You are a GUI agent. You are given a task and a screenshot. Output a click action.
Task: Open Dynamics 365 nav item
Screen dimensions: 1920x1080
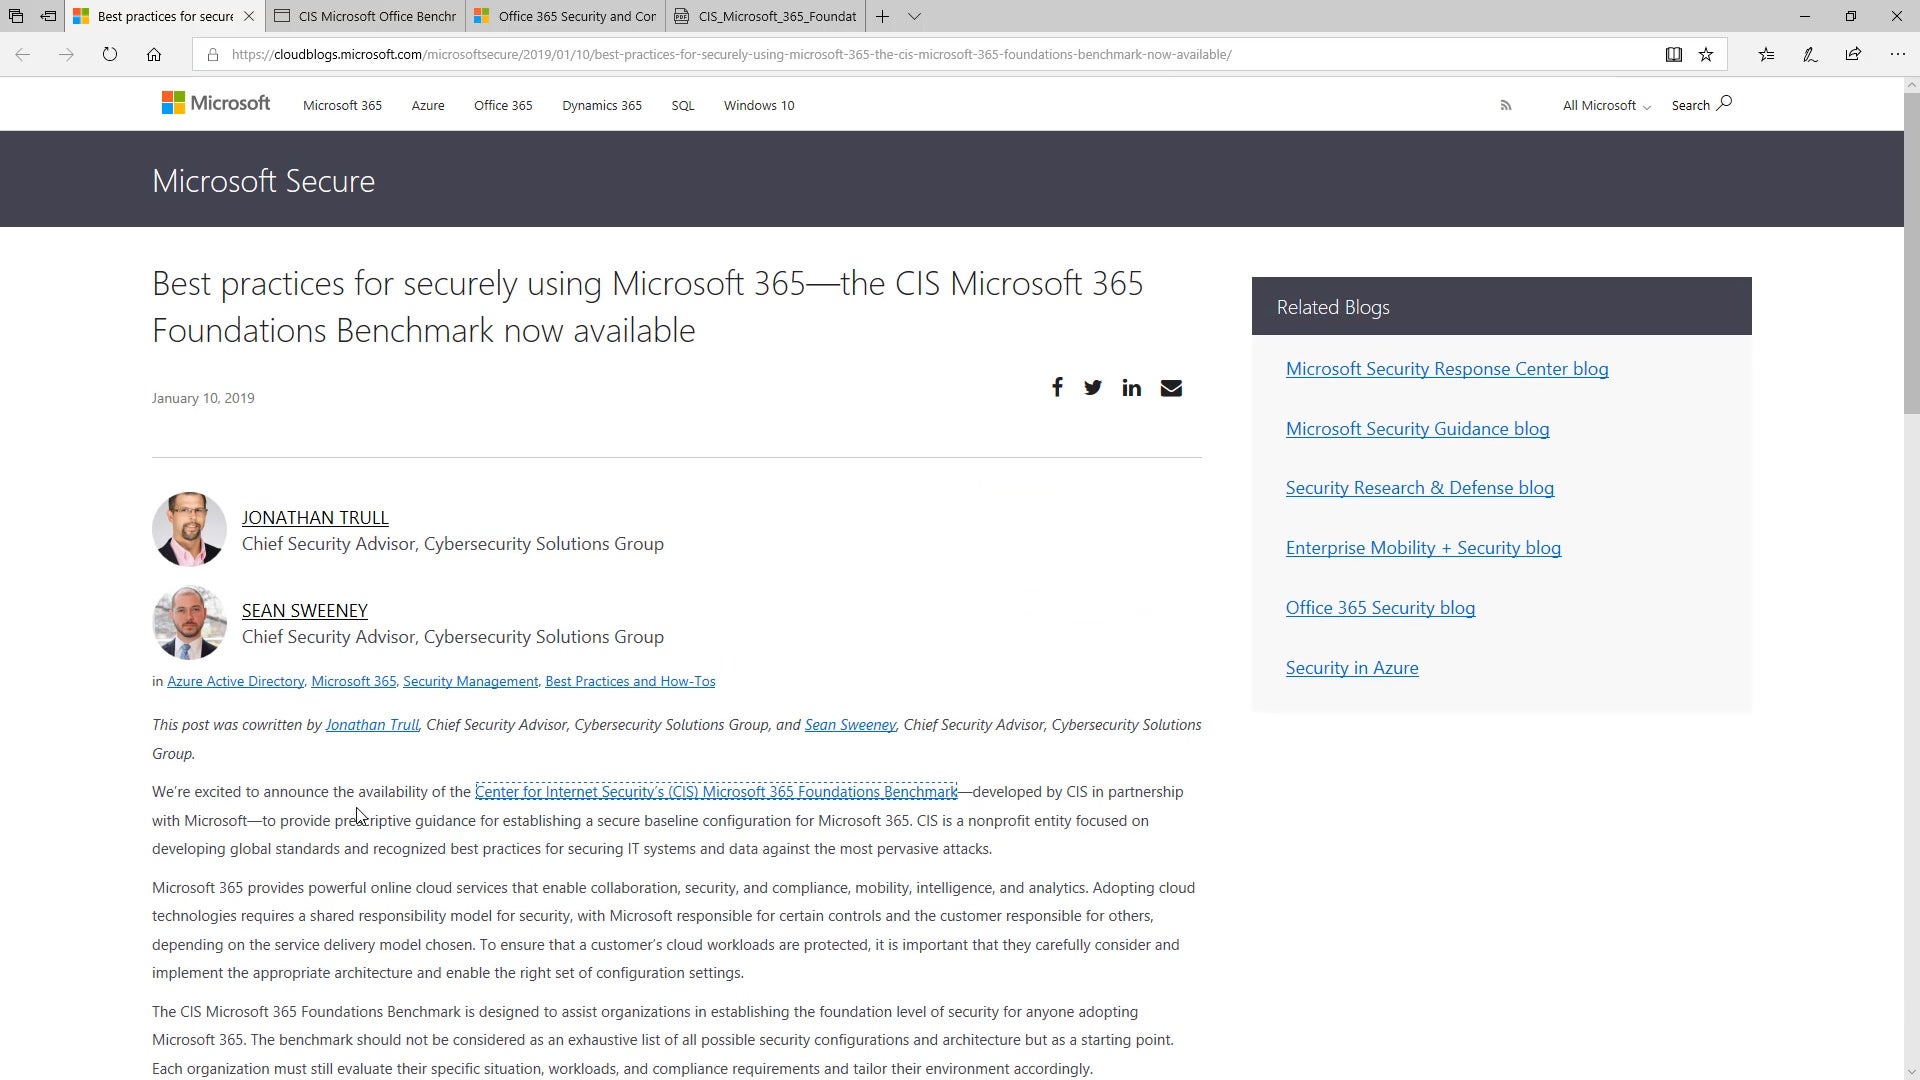click(x=602, y=105)
